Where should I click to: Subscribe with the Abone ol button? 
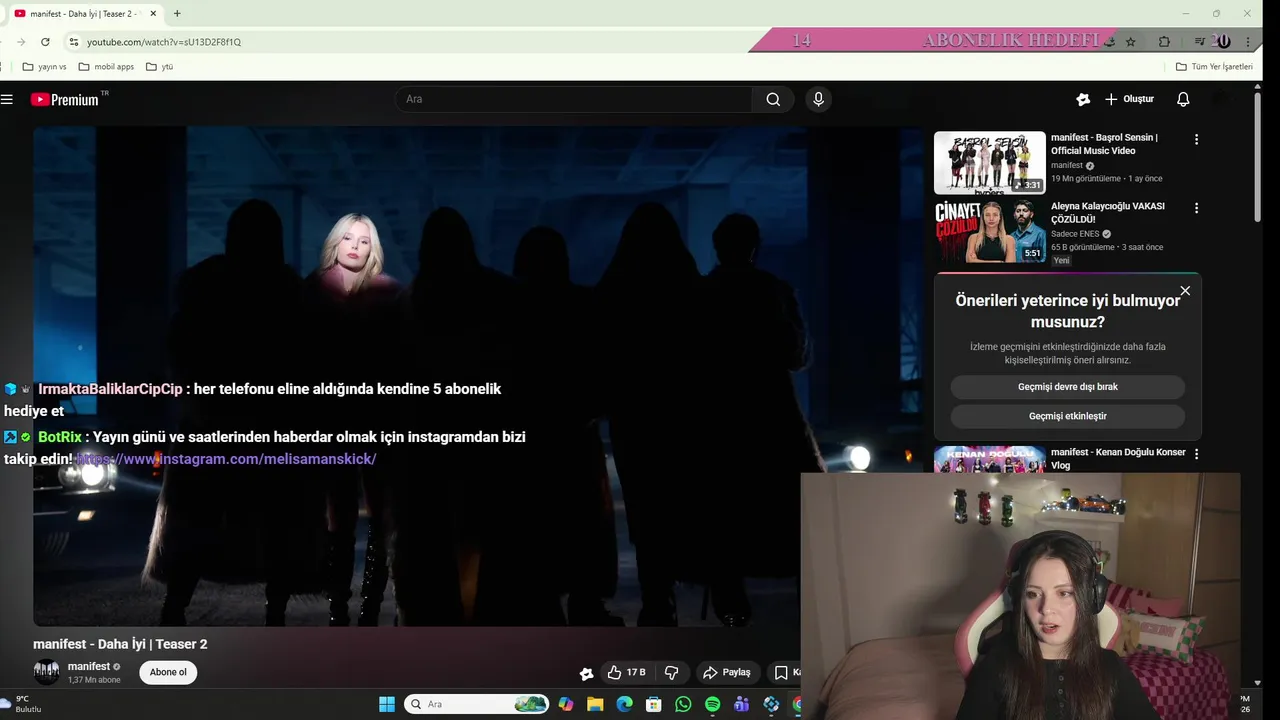[x=168, y=672]
